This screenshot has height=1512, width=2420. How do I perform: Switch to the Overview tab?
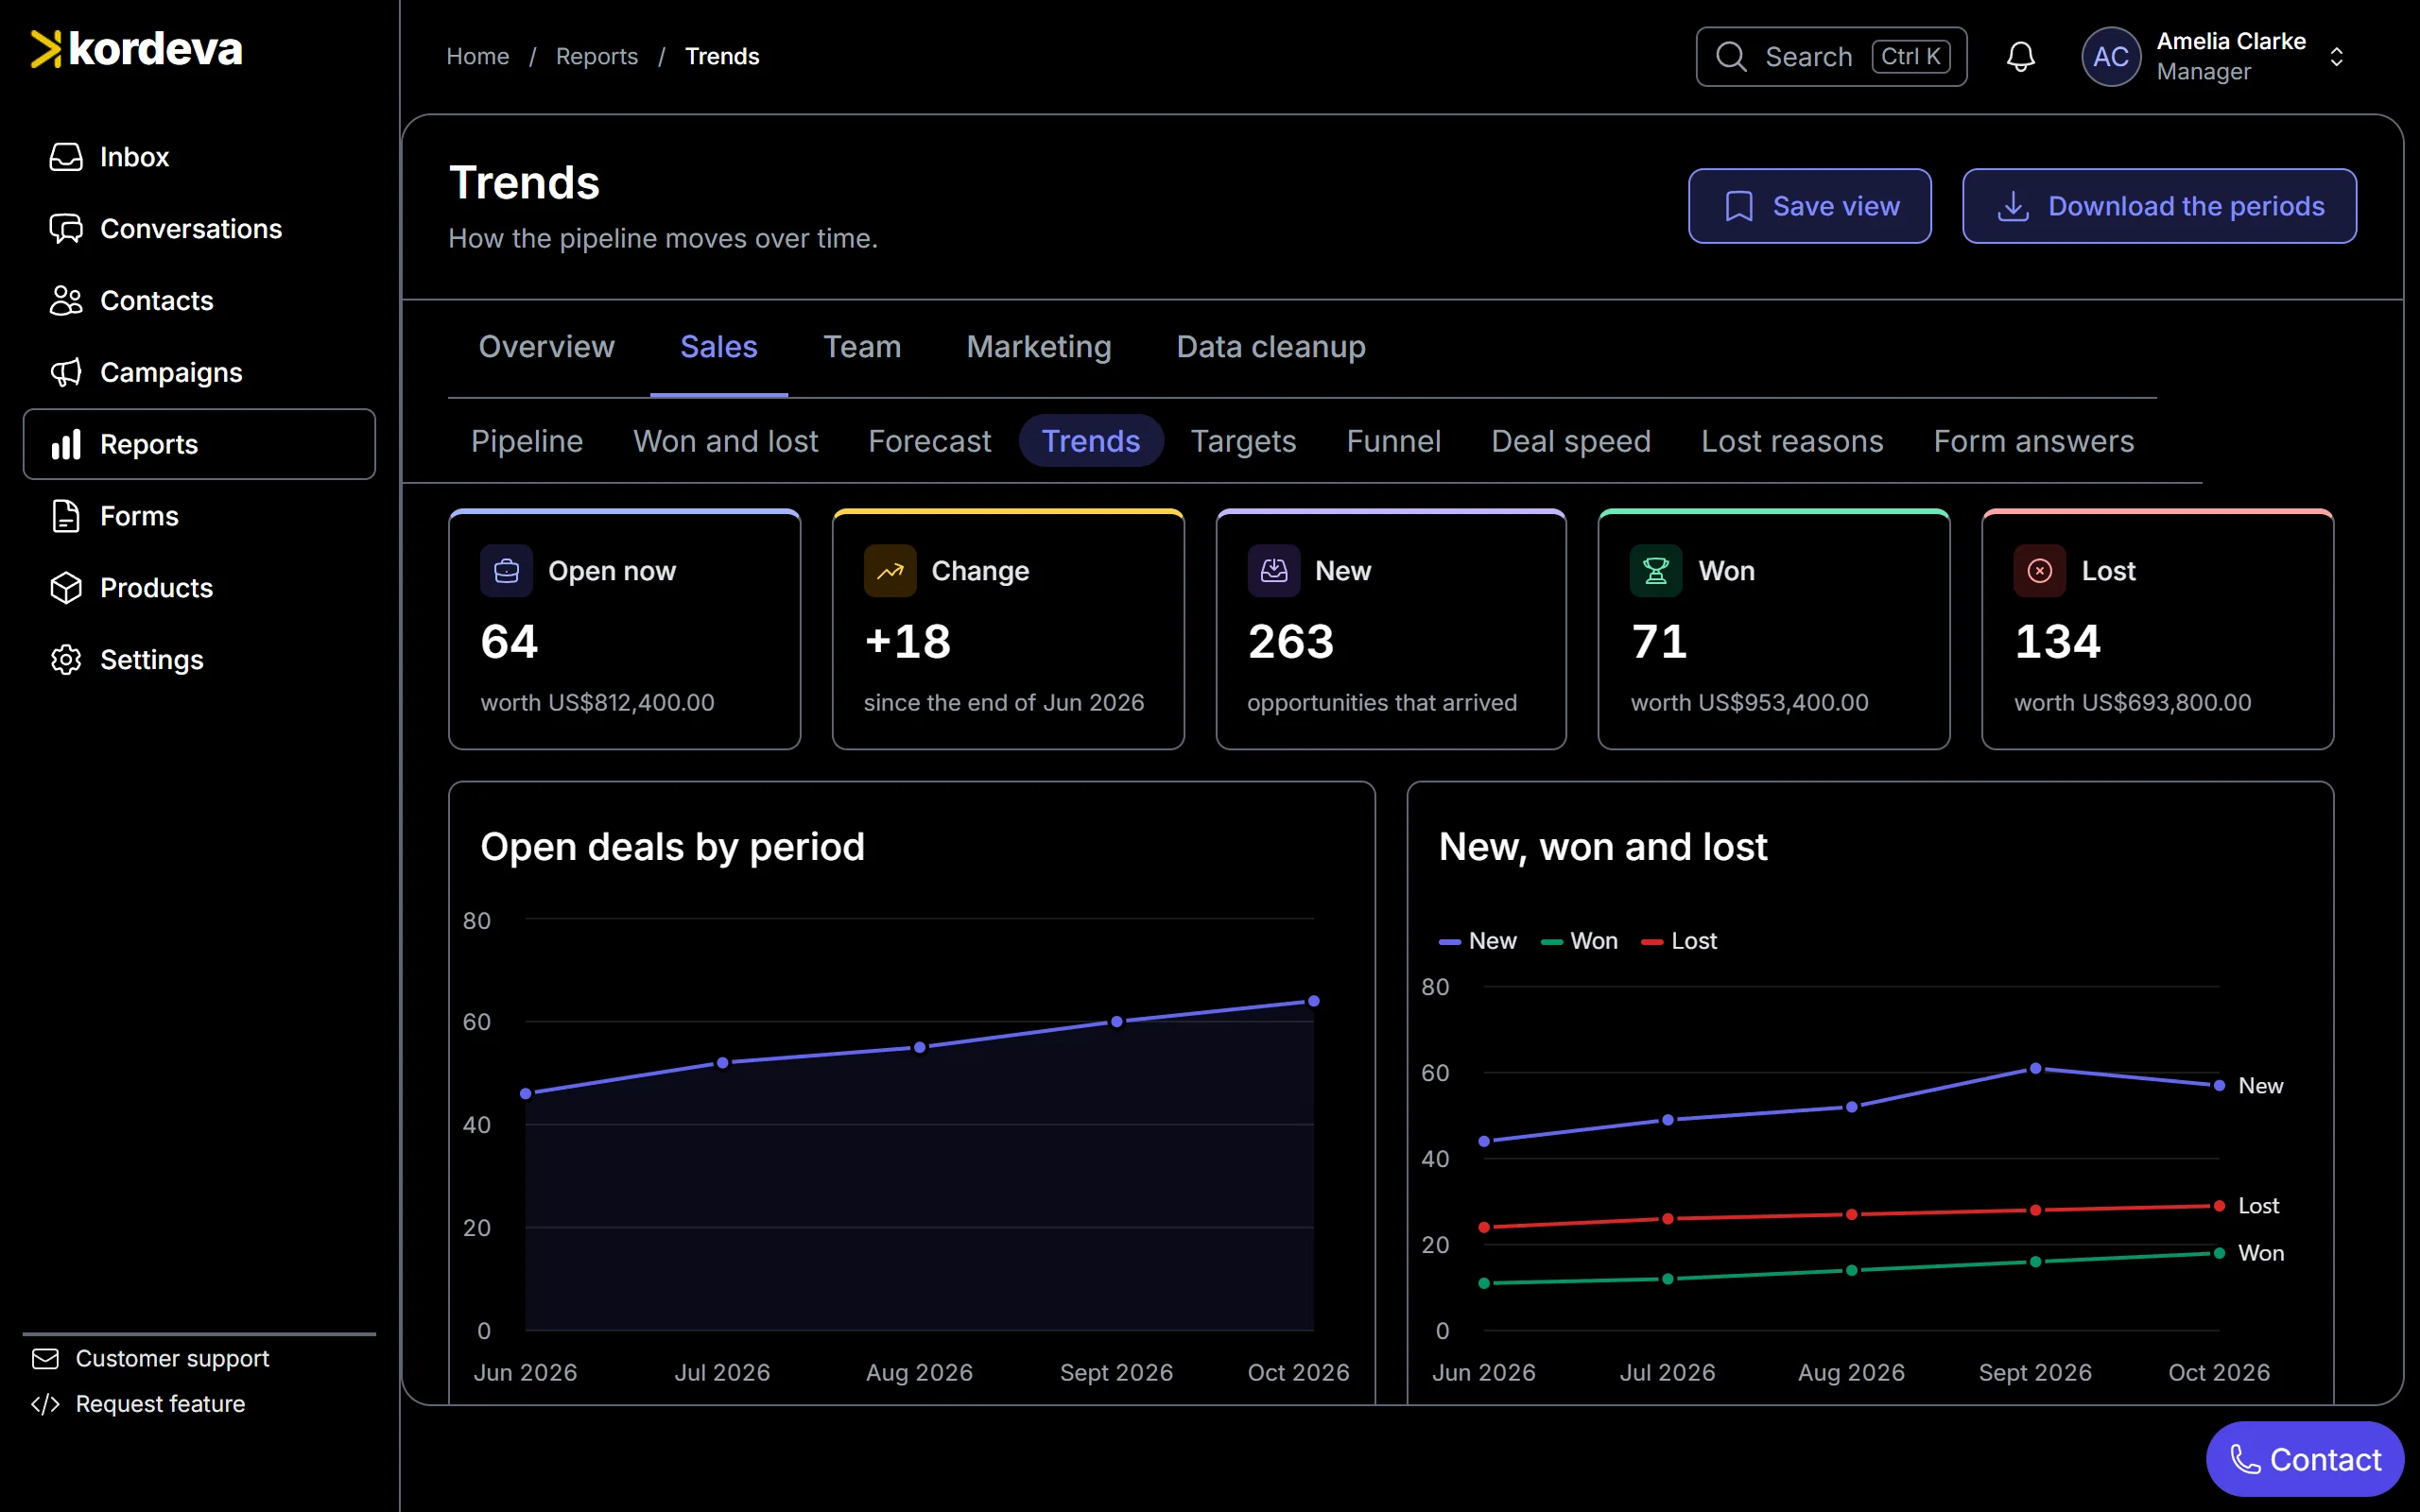pos(547,347)
